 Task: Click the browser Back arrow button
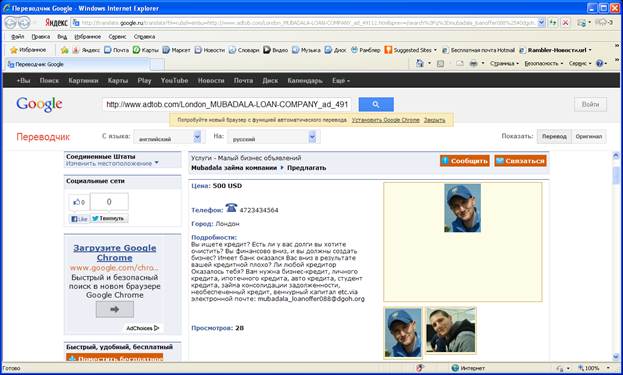pyautogui.click(x=10, y=23)
